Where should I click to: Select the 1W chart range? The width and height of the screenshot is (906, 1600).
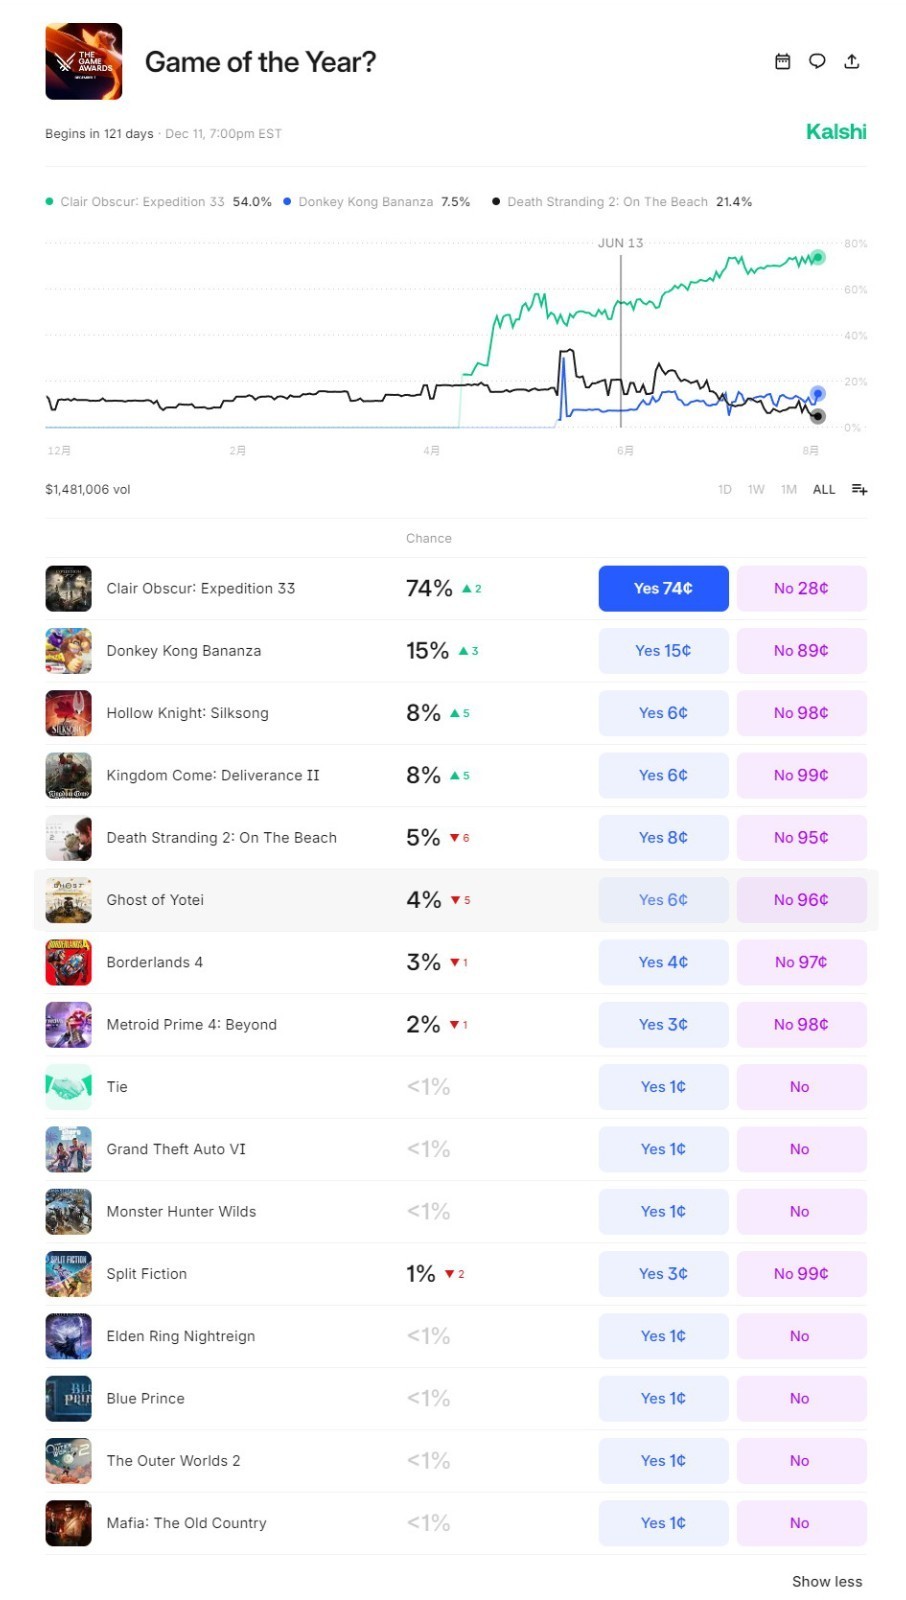(x=756, y=490)
